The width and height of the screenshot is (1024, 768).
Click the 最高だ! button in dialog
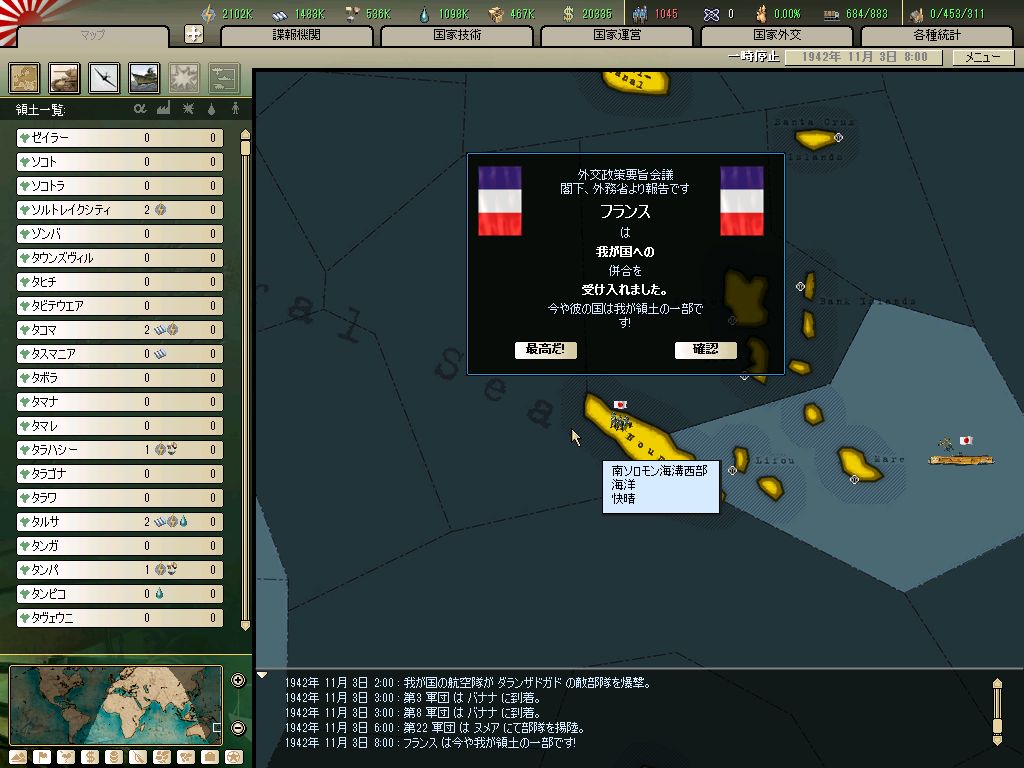545,349
